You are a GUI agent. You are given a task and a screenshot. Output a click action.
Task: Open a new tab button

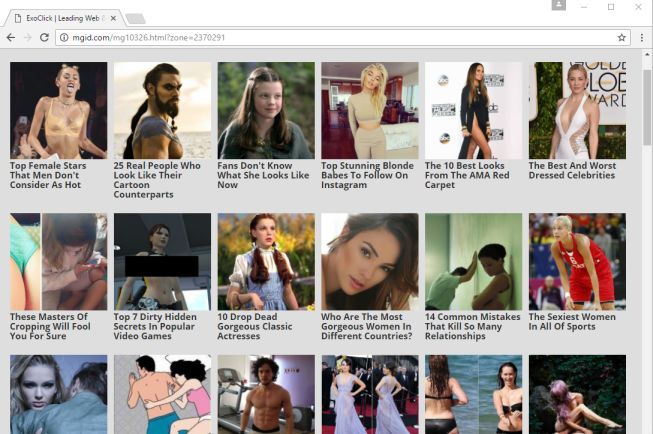135,18
